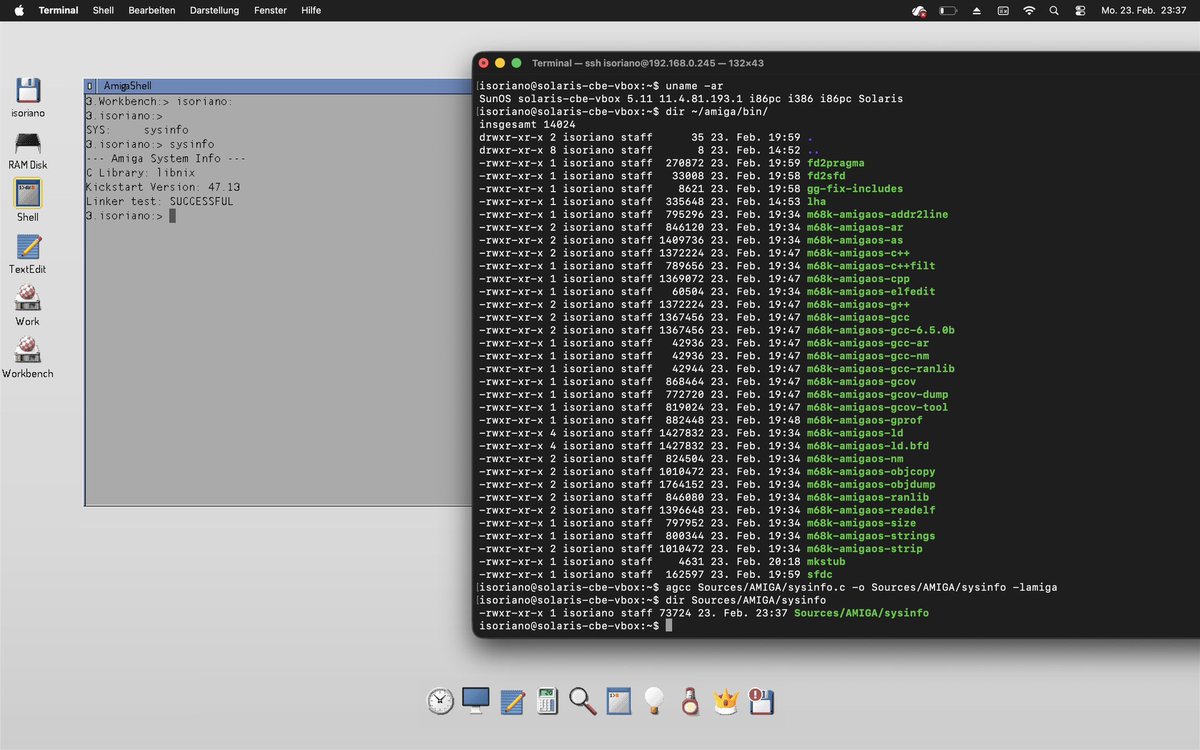This screenshot has height=750, width=1200.
Task: Click the eject icon in the menu bar
Action: (x=977, y=10)
